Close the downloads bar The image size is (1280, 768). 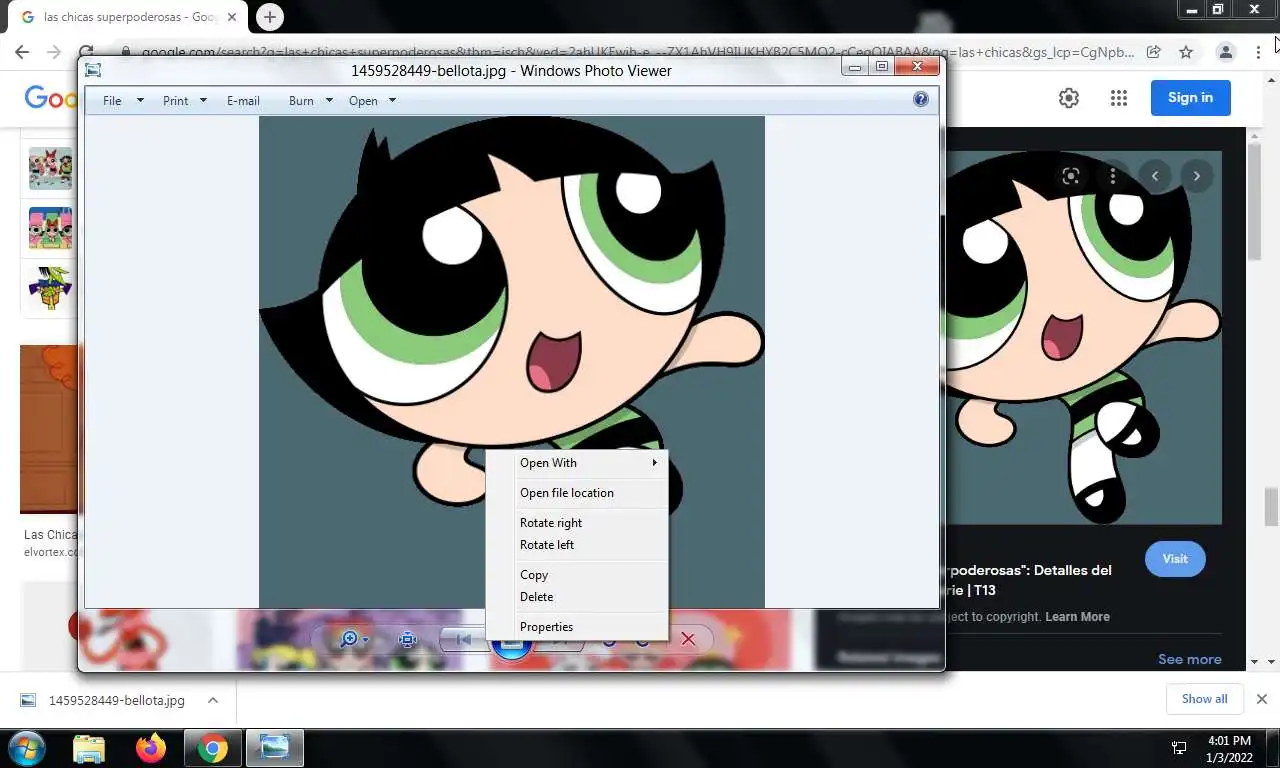click(1262, 699)
